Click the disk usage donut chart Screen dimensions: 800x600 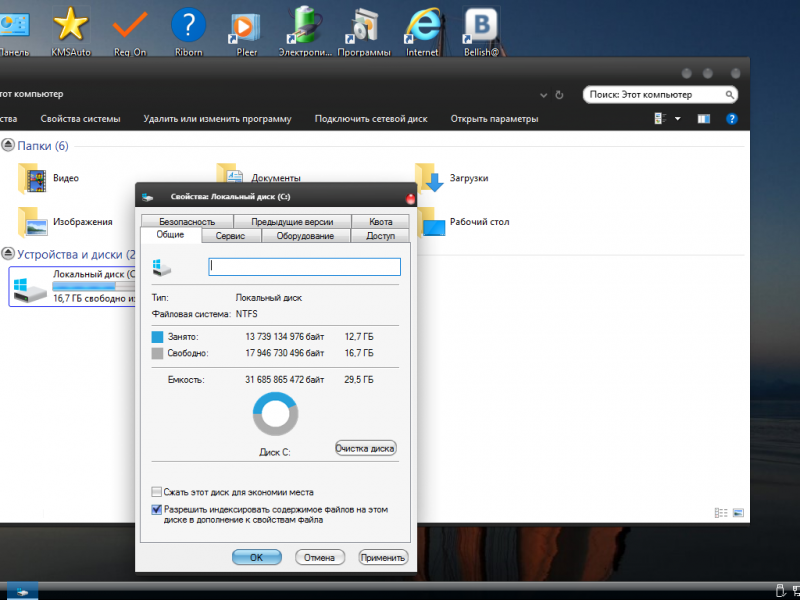click(276, 414)
